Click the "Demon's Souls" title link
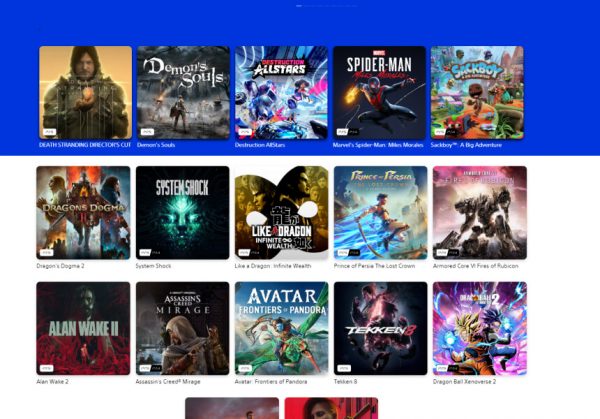This screenshot has height=419, width=600. point(155,145)
